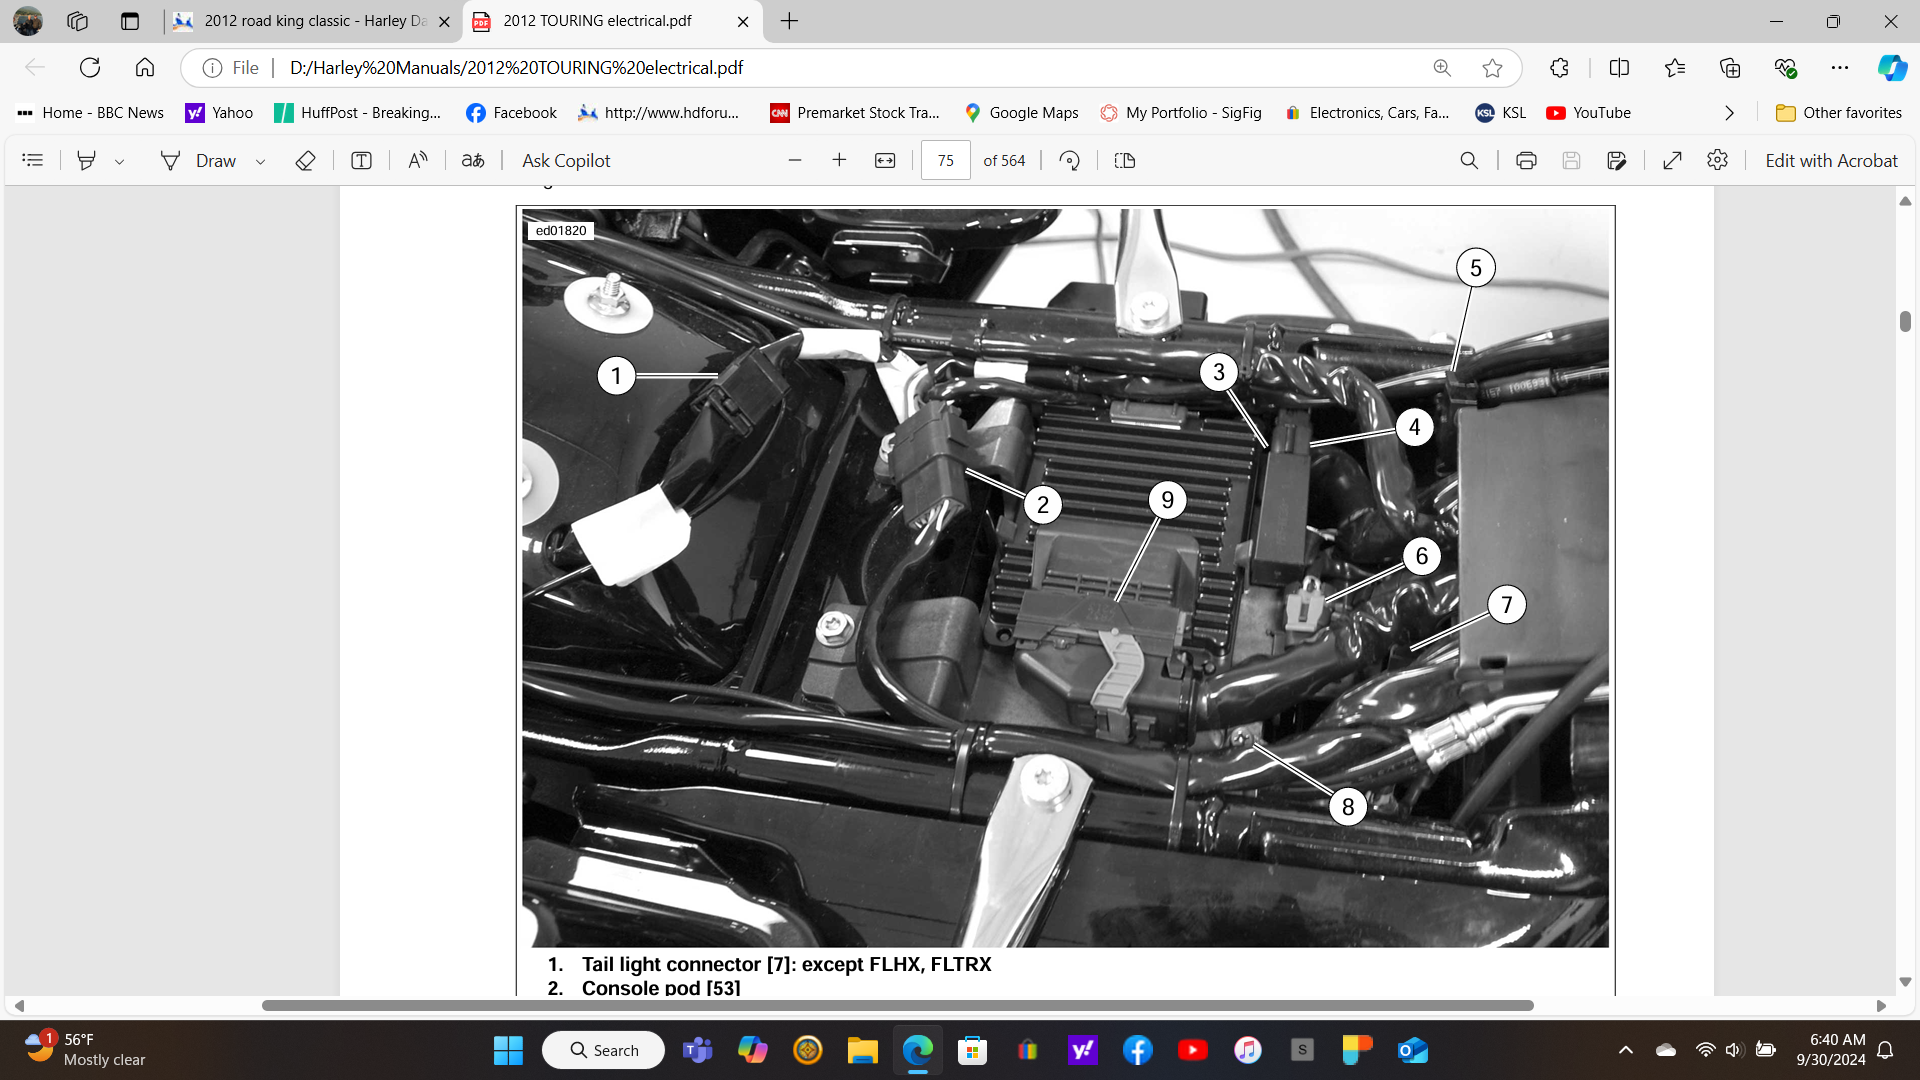
Task: Open PDF viewer settings gear
Action: (1717, 160)
